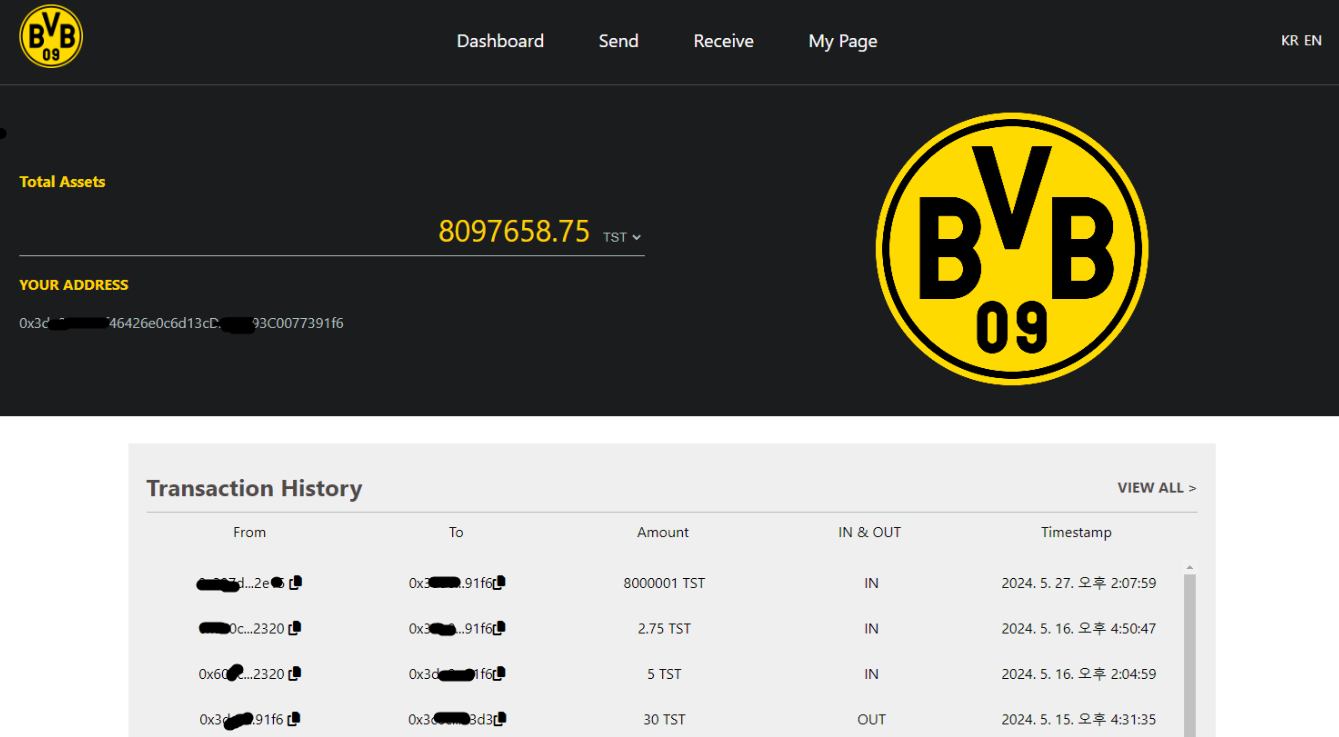Click the 2.75 TST amount cell
The image size is (1339, 737).
(x=664, y=629)
